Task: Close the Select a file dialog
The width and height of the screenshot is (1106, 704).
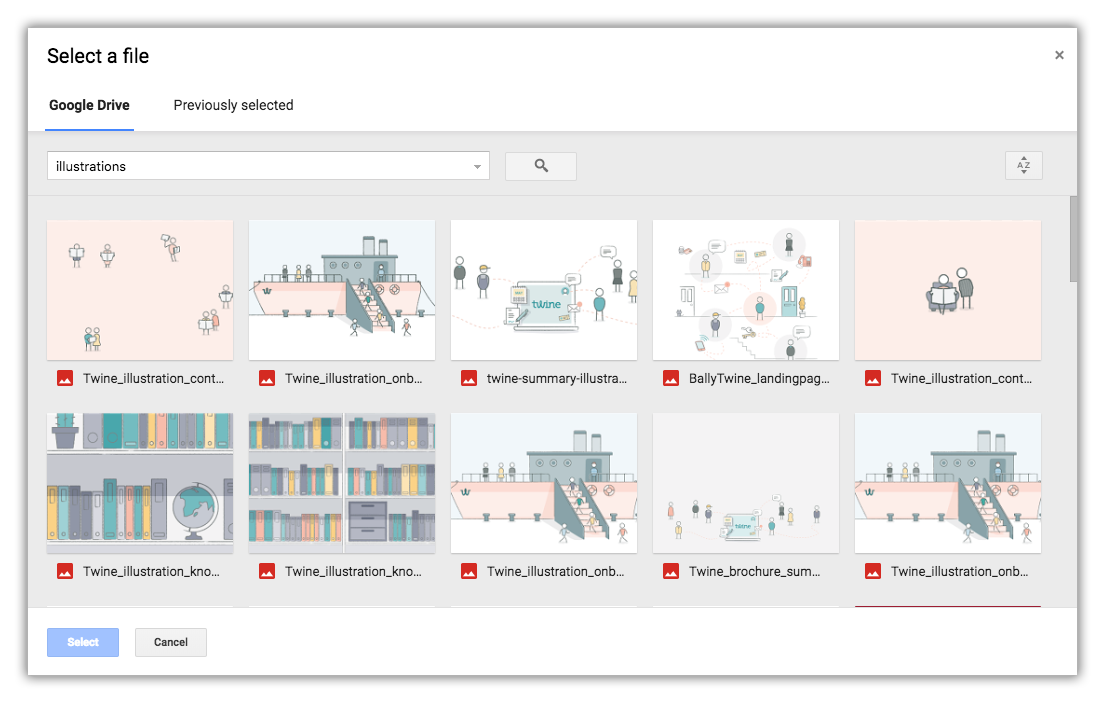Action: (1059, 56)
